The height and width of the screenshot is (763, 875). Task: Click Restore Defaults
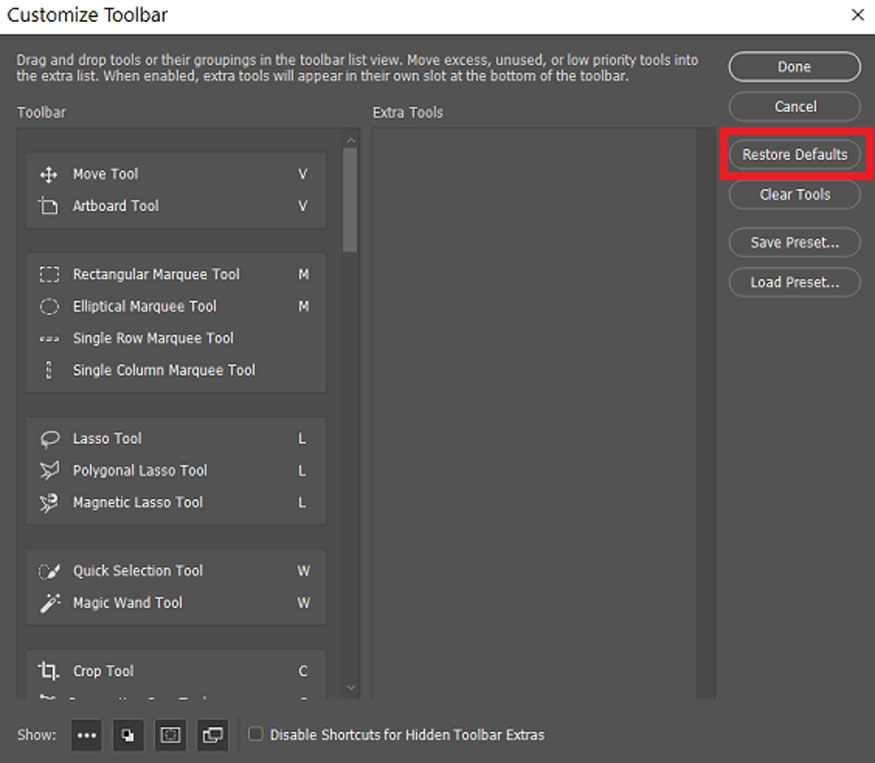pyautogui.click(x=794, y=155)
